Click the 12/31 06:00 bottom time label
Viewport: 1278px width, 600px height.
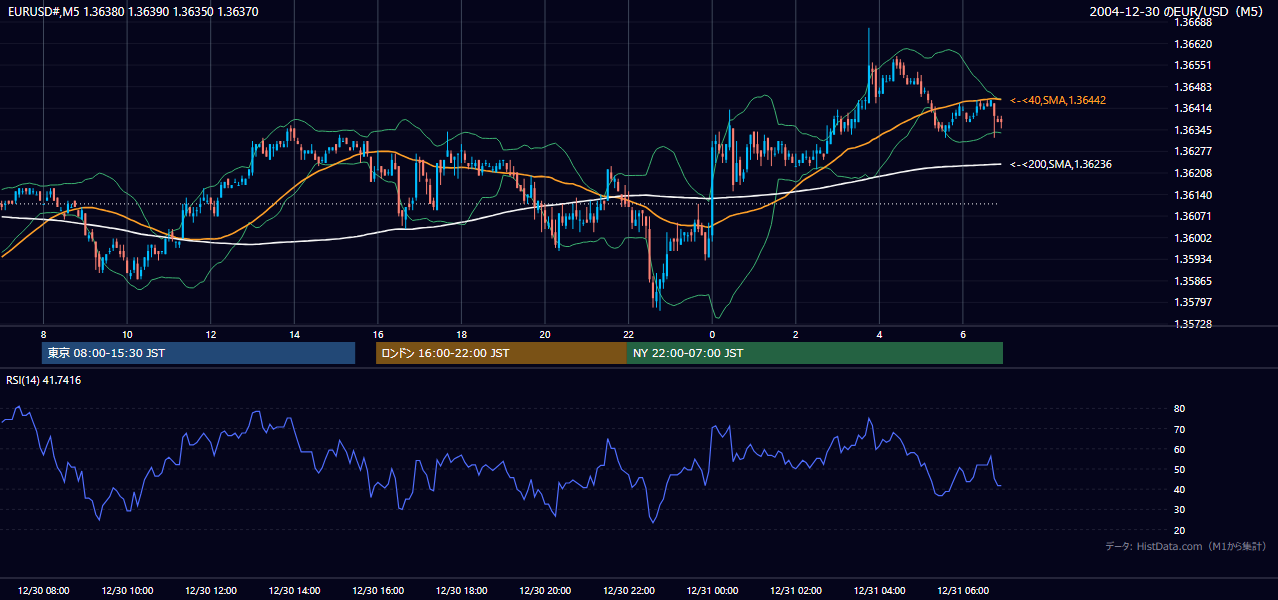pyautogui.click(x=962, y=591)
